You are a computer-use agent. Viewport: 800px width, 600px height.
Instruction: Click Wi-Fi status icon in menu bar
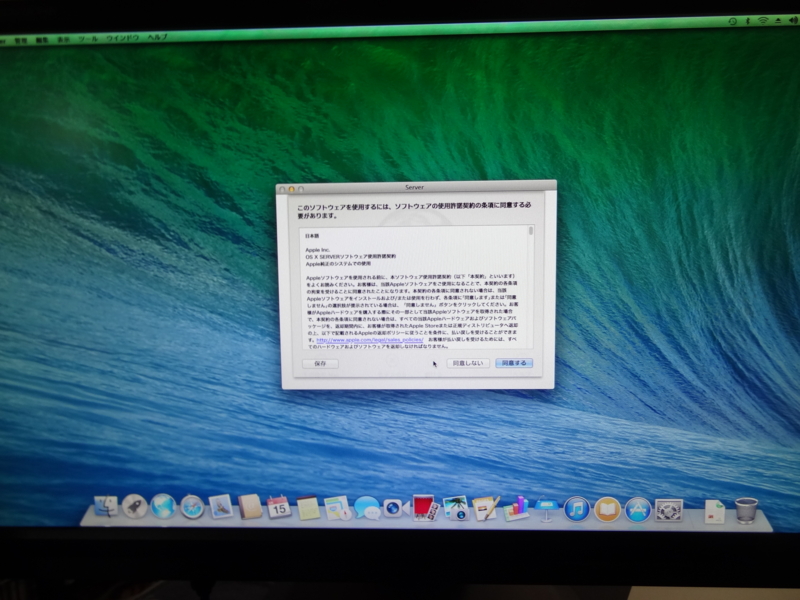point(763,20)
